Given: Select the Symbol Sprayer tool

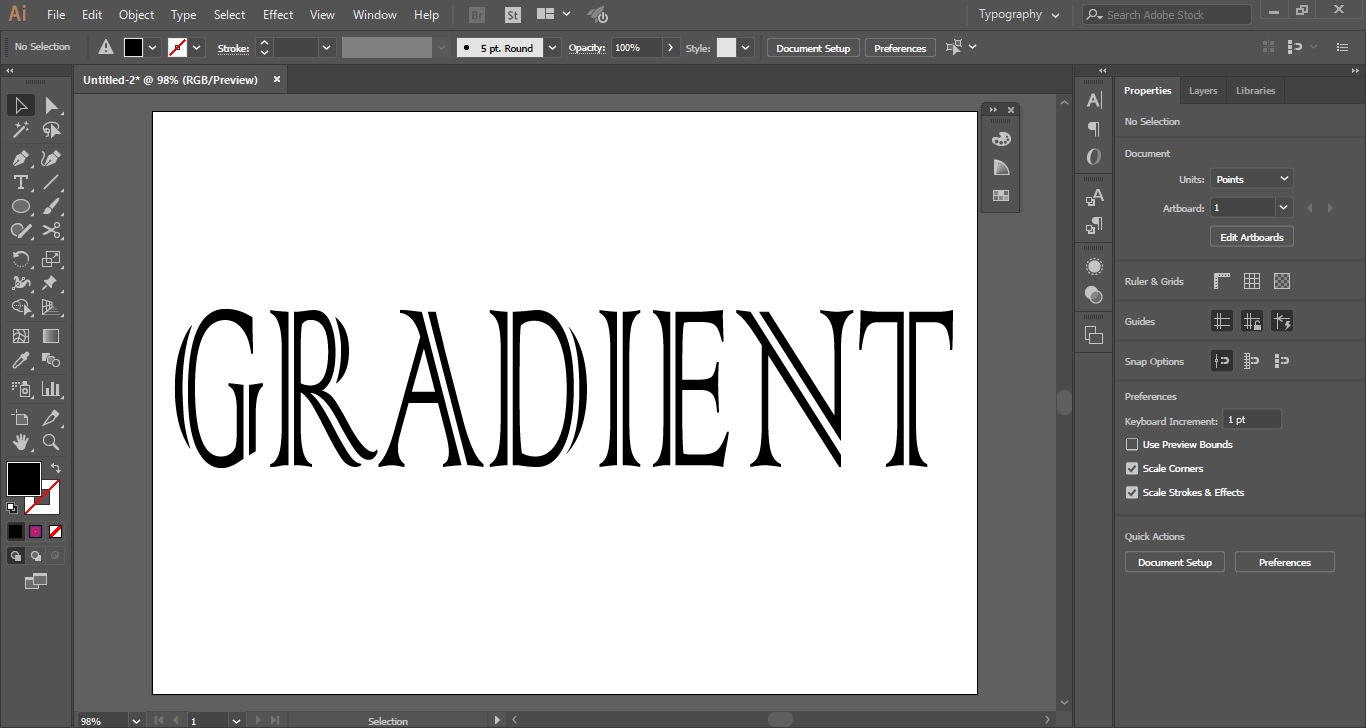Looking at the screenshot, I should pyautogui.click(x=21, y=389).
